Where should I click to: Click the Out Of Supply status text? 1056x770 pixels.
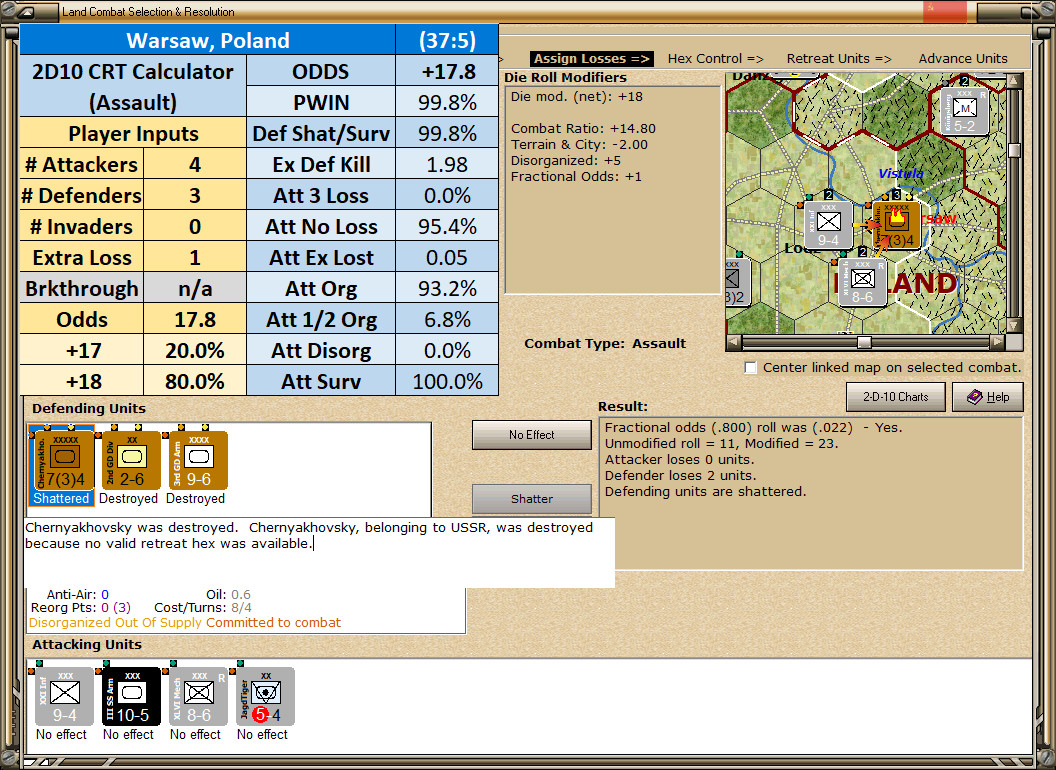pos(159,622)
